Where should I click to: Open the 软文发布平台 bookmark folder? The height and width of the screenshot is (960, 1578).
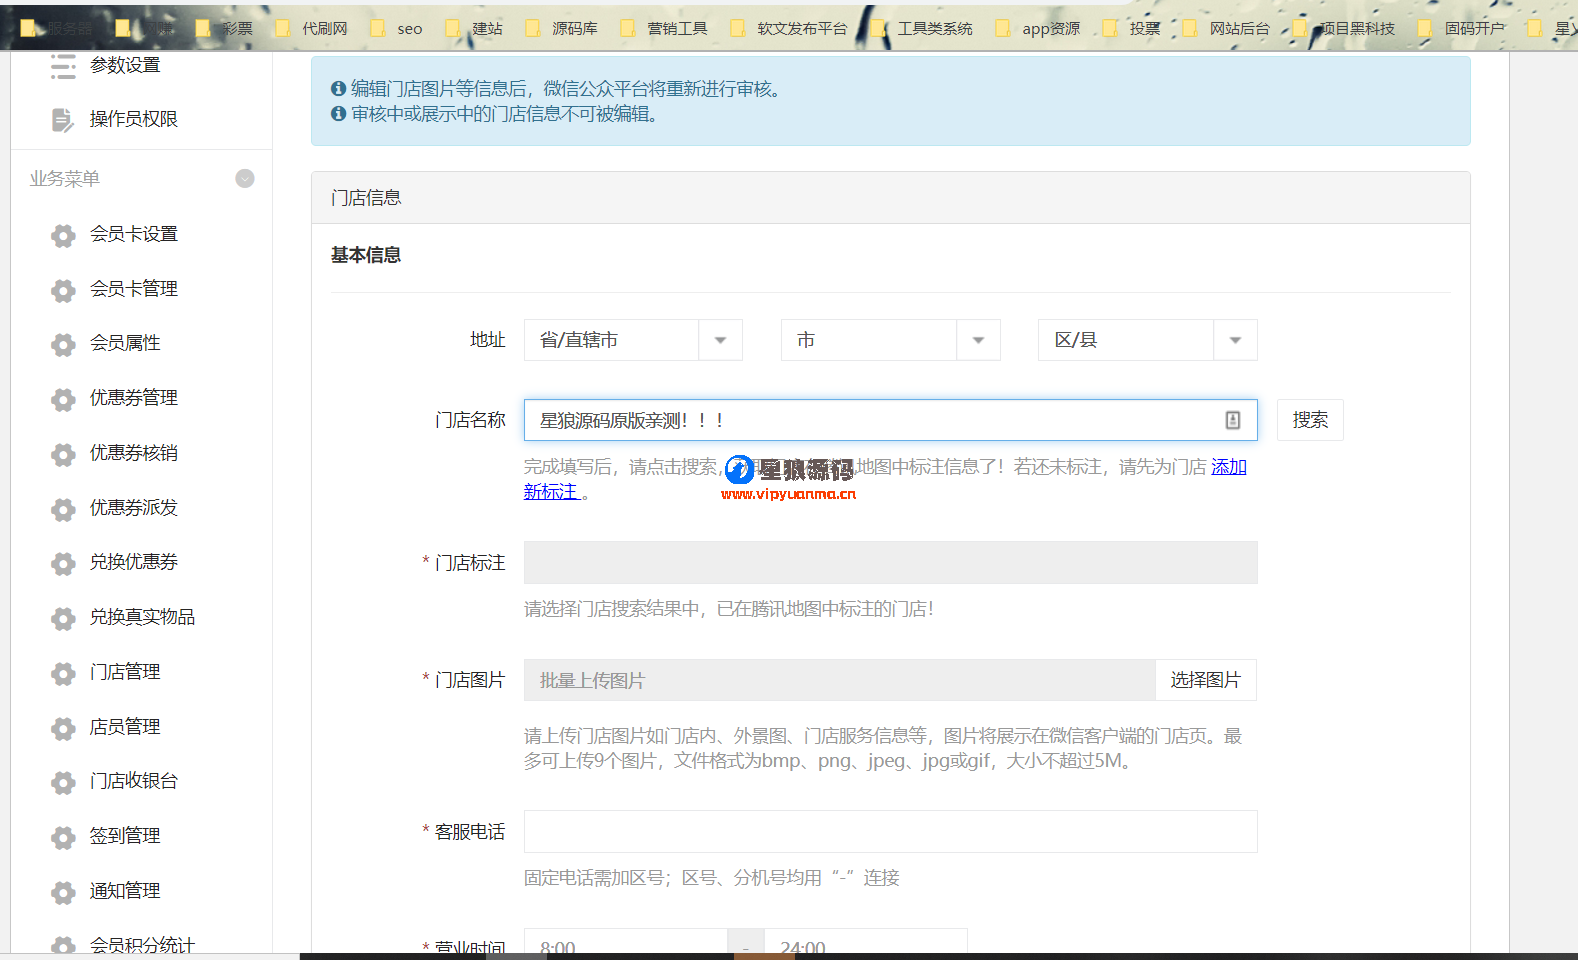(789, 28)
